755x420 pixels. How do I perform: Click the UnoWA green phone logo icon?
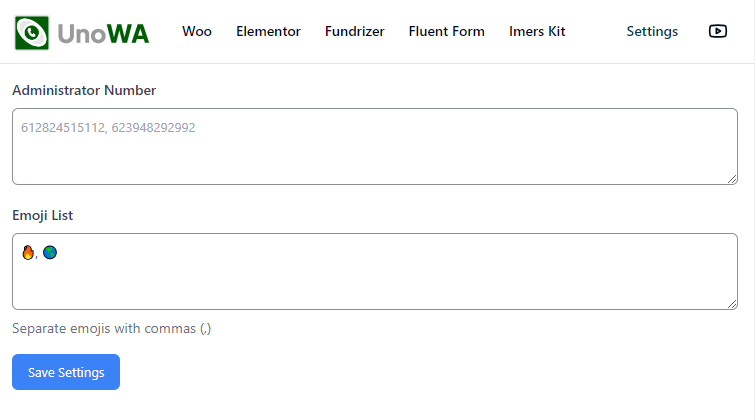[32, 33]
